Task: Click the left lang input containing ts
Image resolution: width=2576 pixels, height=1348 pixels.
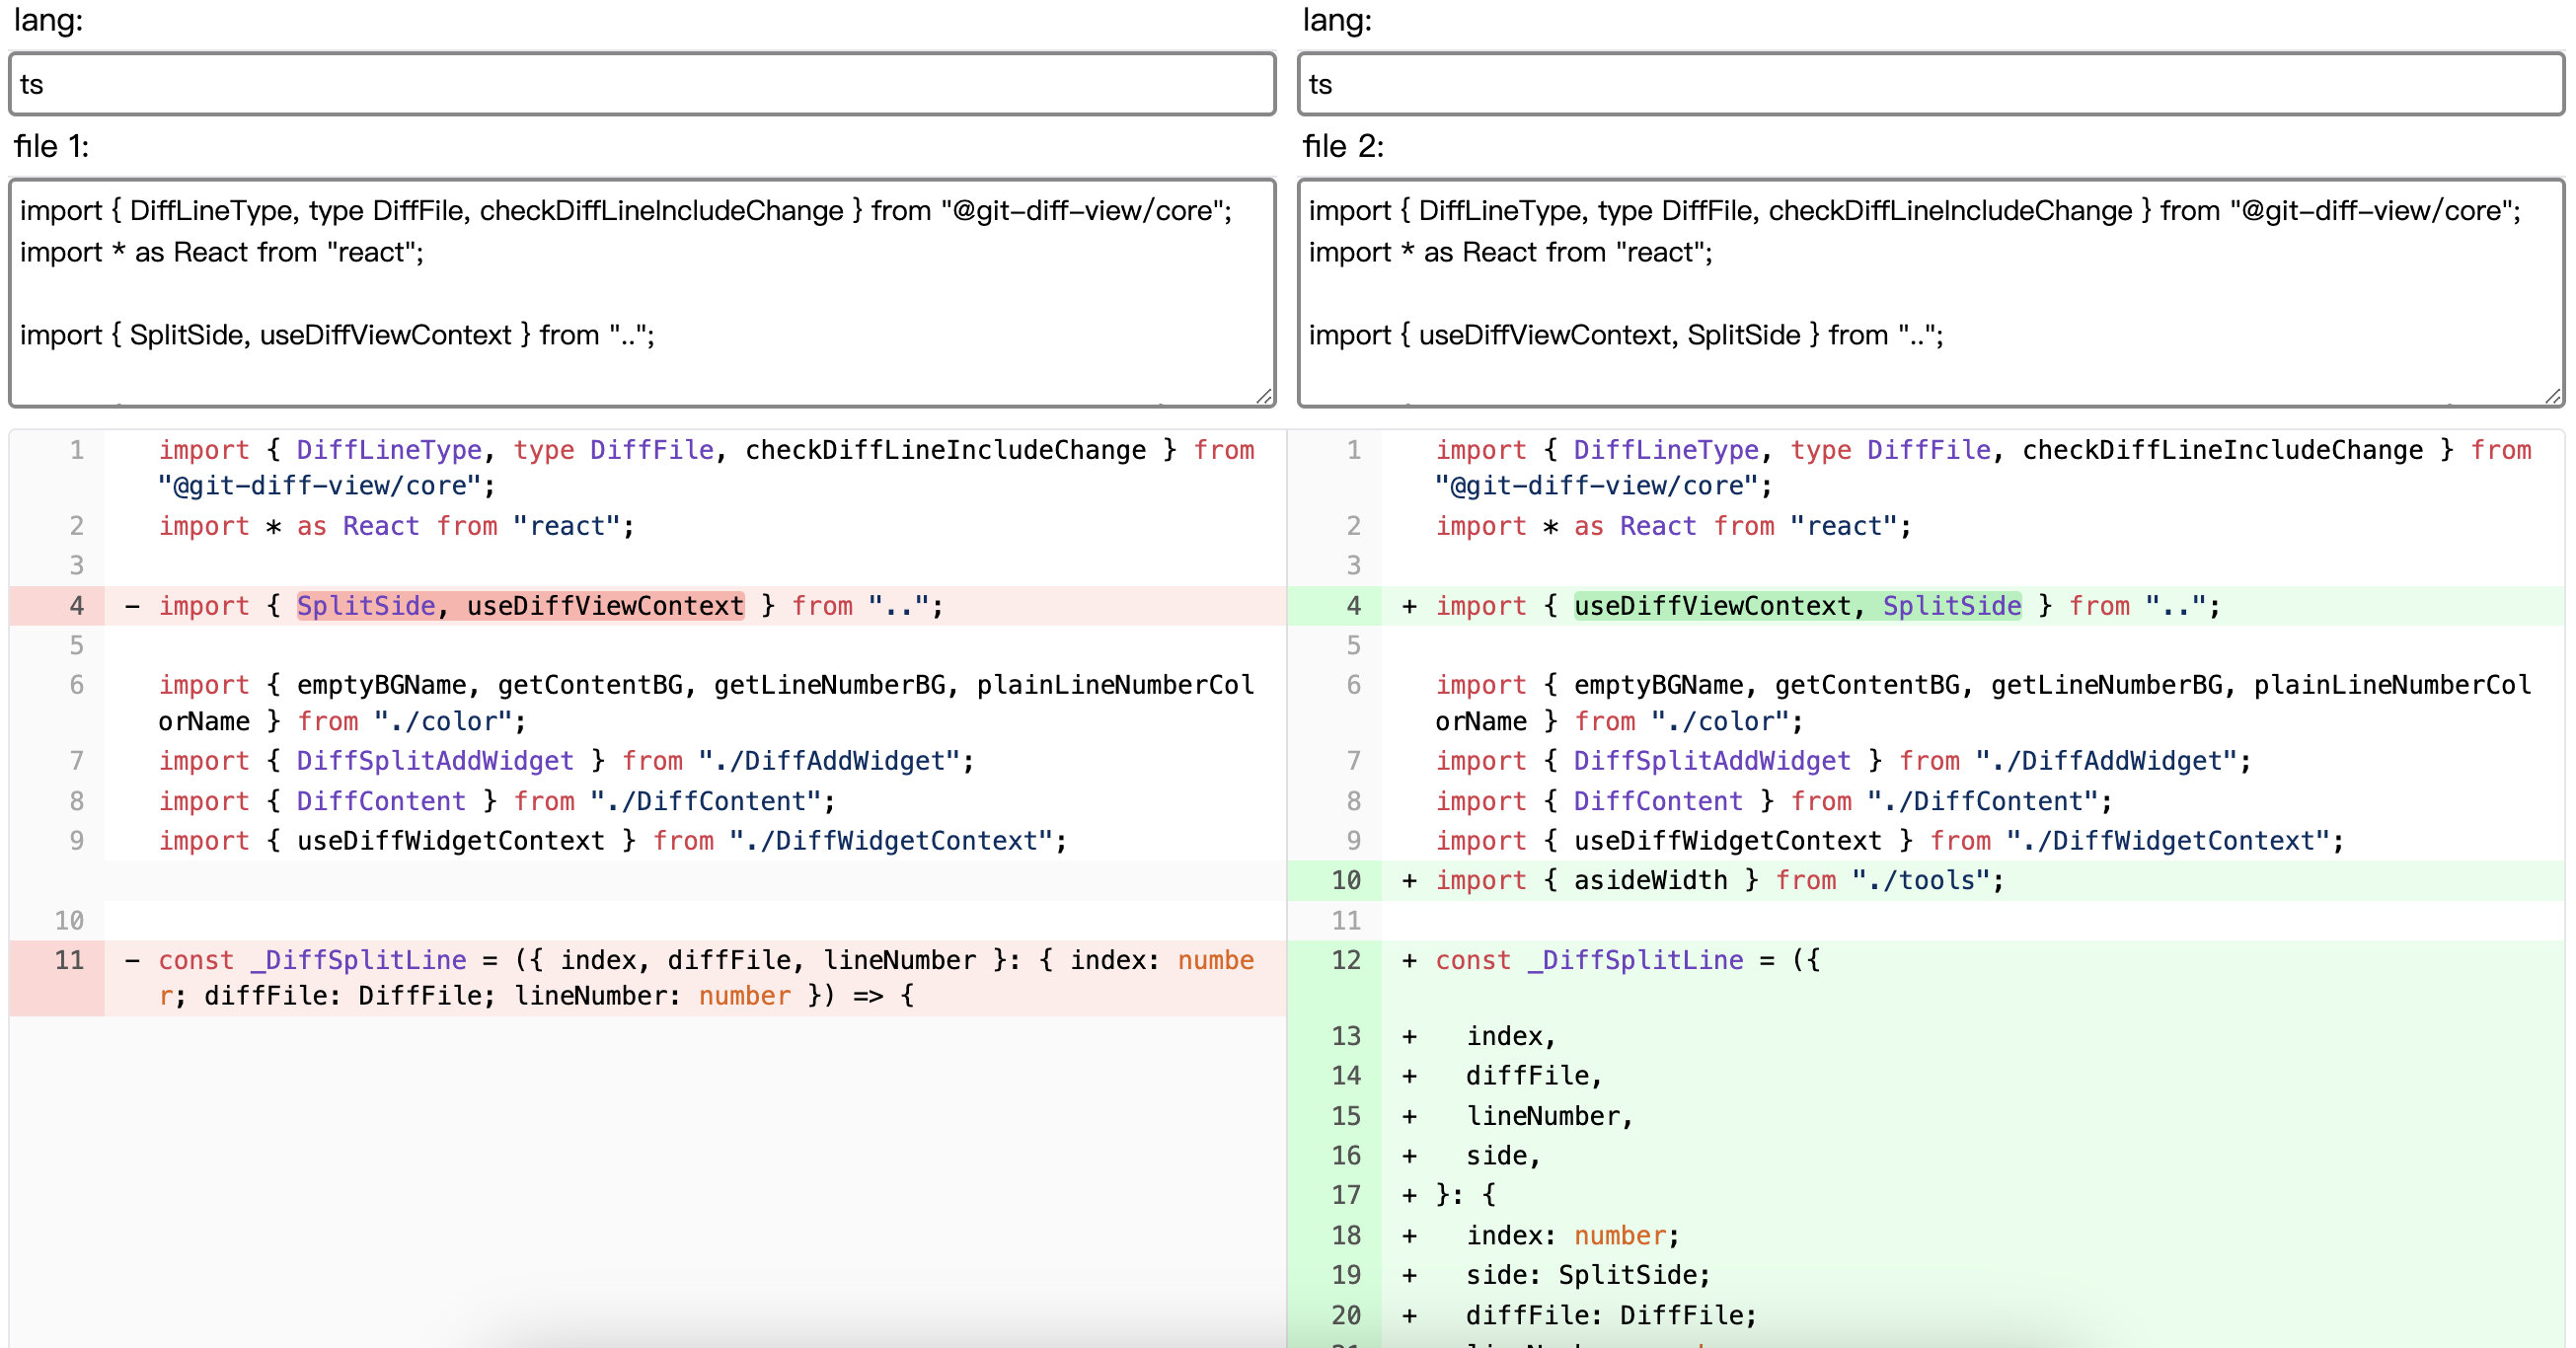Action: point(642,85)
